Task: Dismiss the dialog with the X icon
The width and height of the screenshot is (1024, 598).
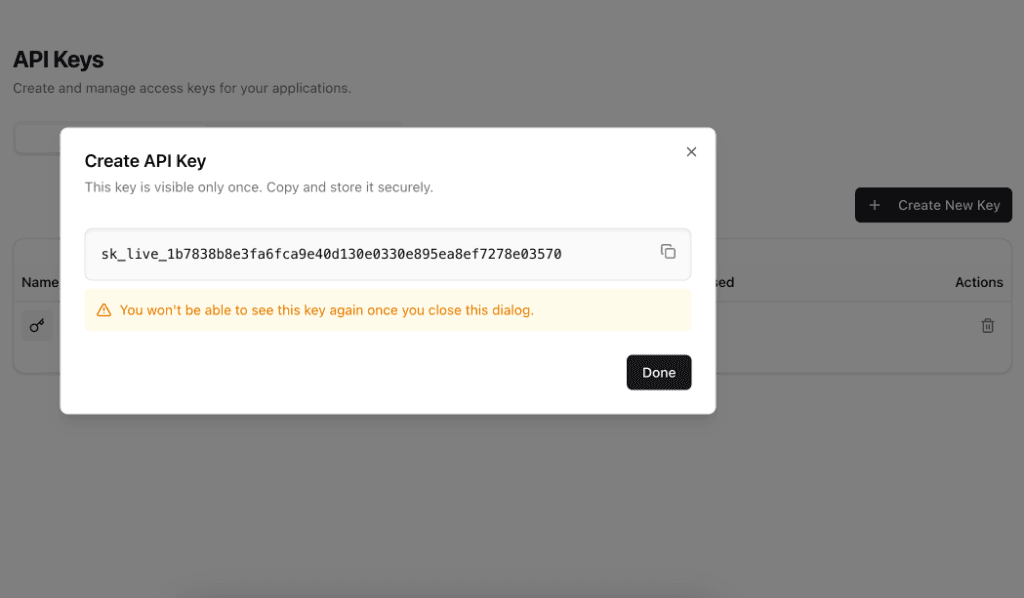Action: tap(691, 151)
